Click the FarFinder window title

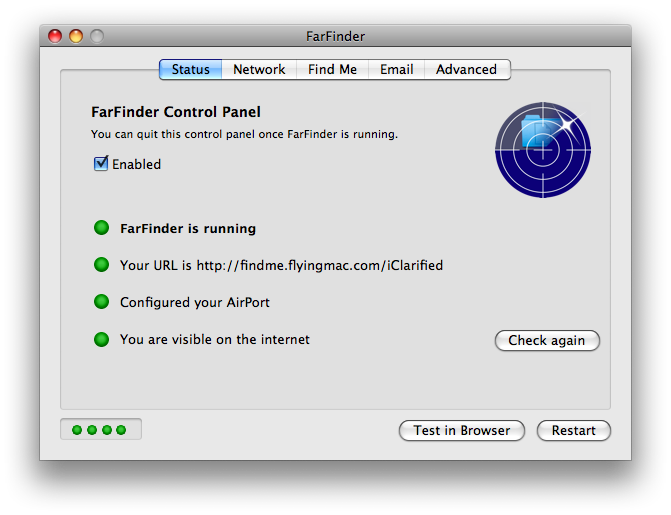[x=336, y=36]
